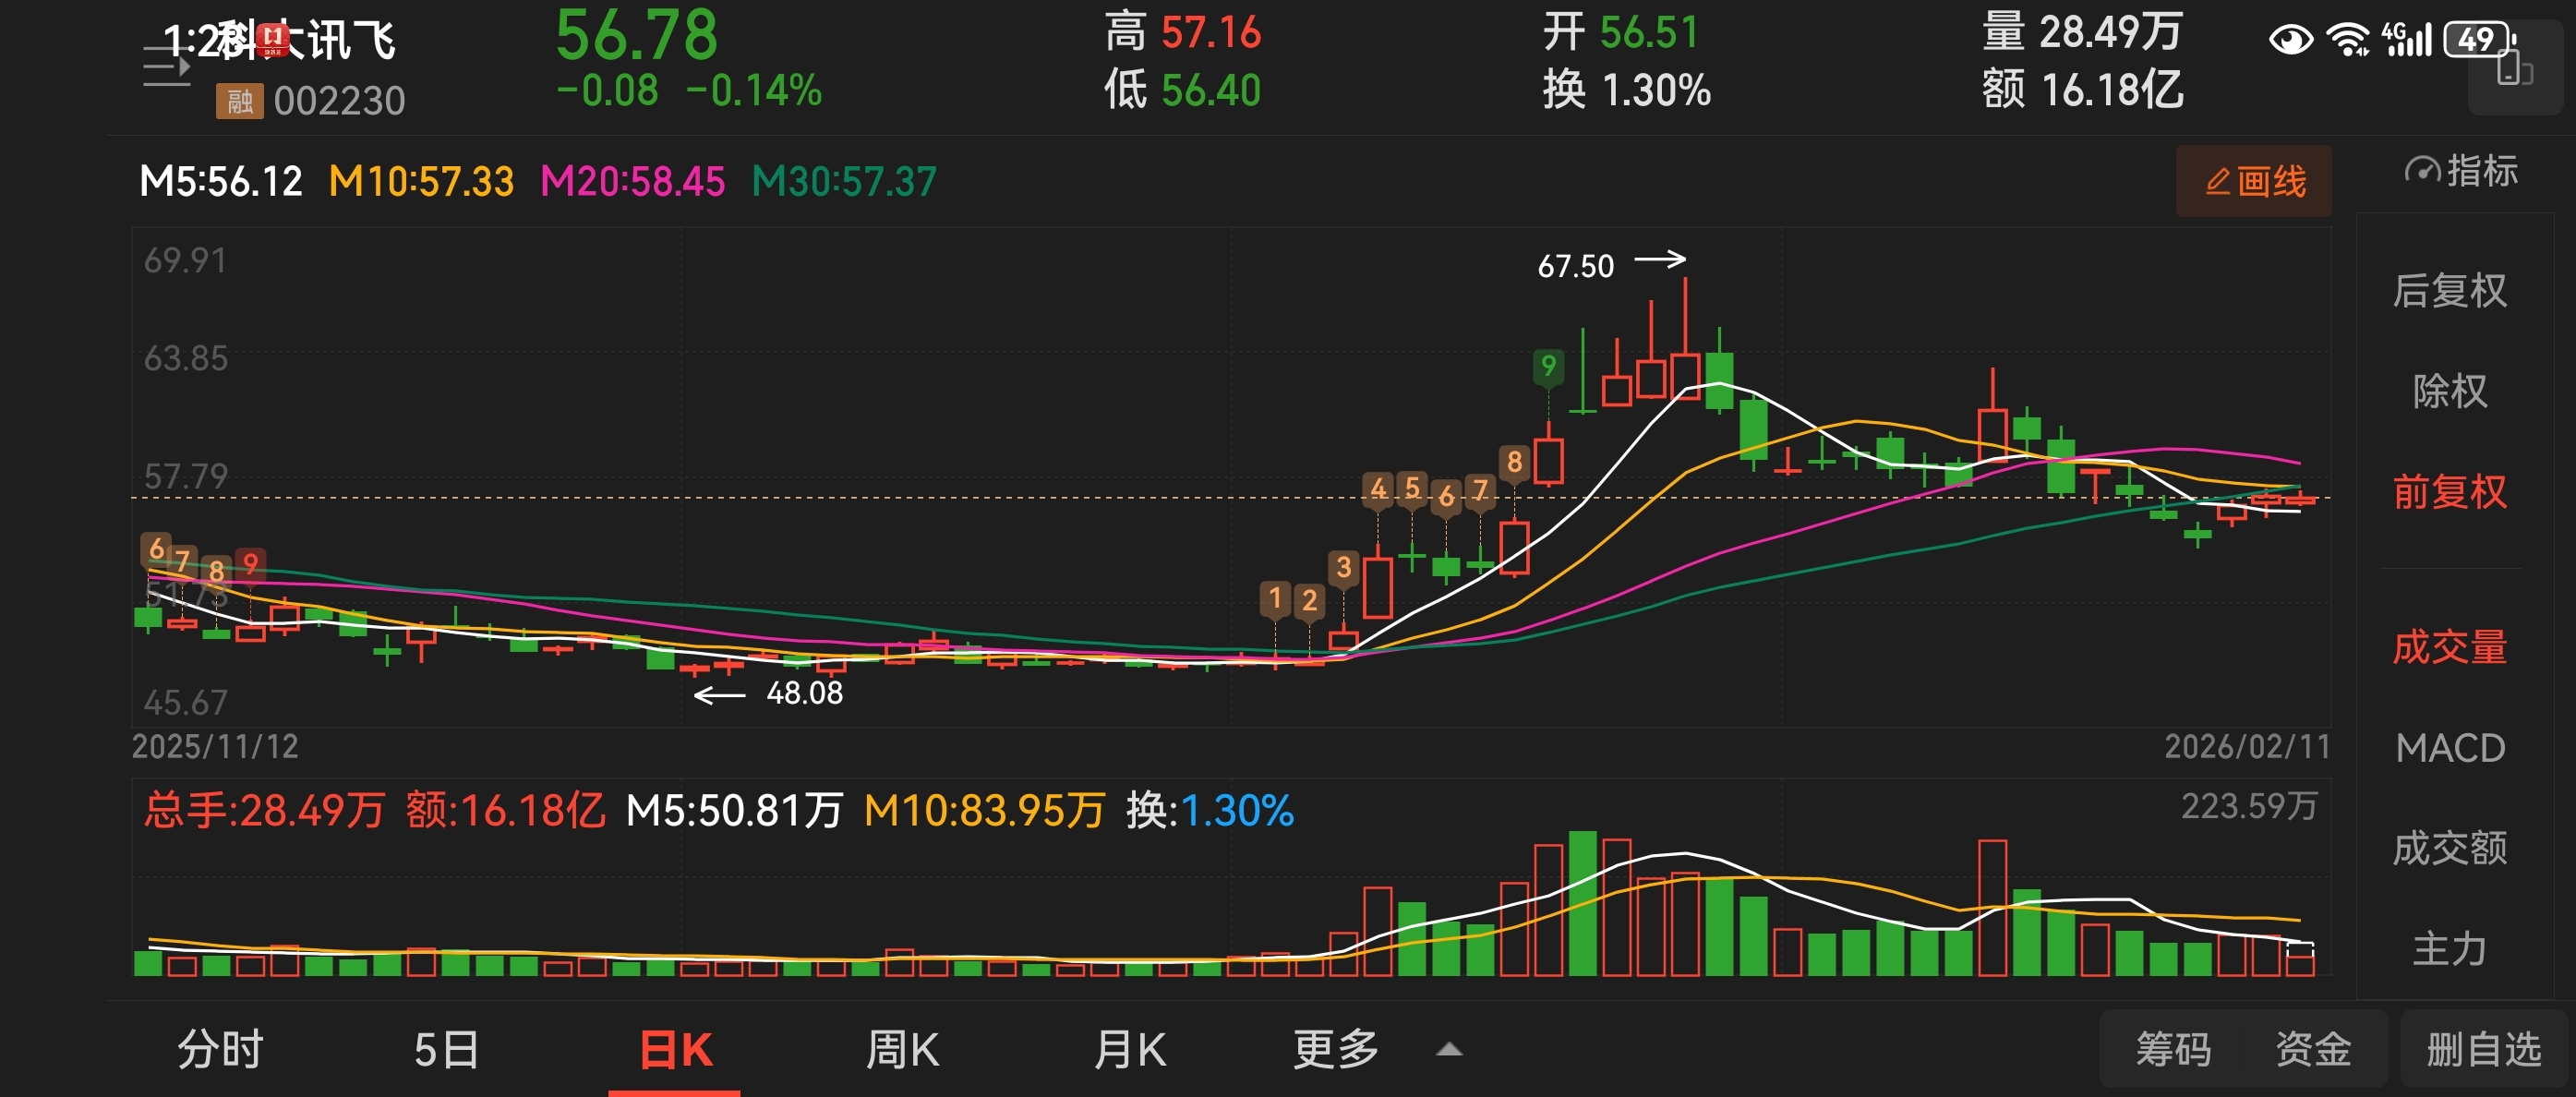Tap the eye icon in status bar
This screenshot has width=2576, height=1097.
point(2290,40)
